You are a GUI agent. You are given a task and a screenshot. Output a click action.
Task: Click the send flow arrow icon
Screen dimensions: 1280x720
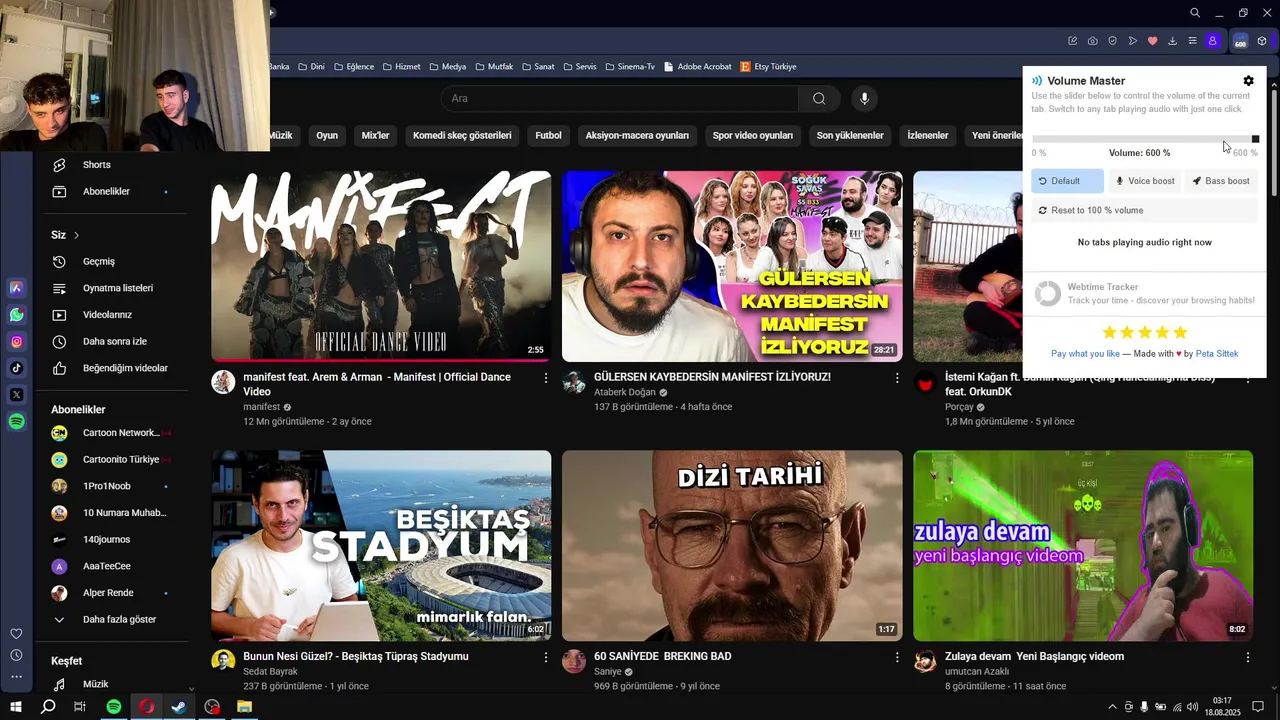(1132, 41)
